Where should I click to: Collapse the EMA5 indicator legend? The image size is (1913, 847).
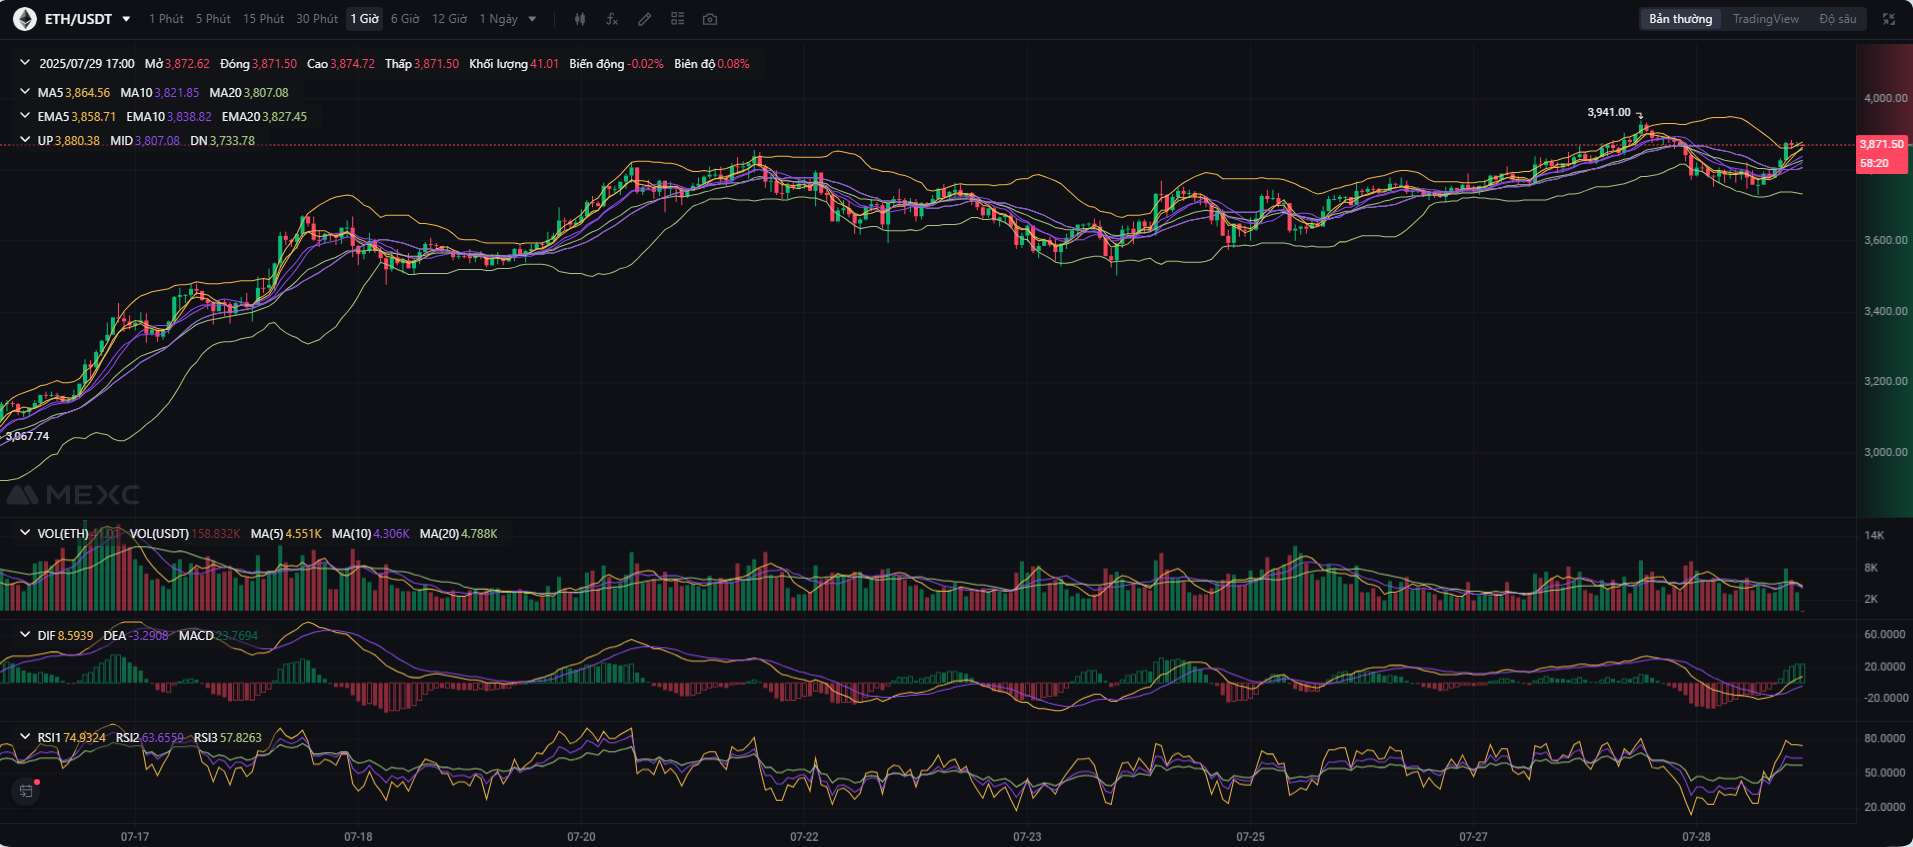coord(25,116)
